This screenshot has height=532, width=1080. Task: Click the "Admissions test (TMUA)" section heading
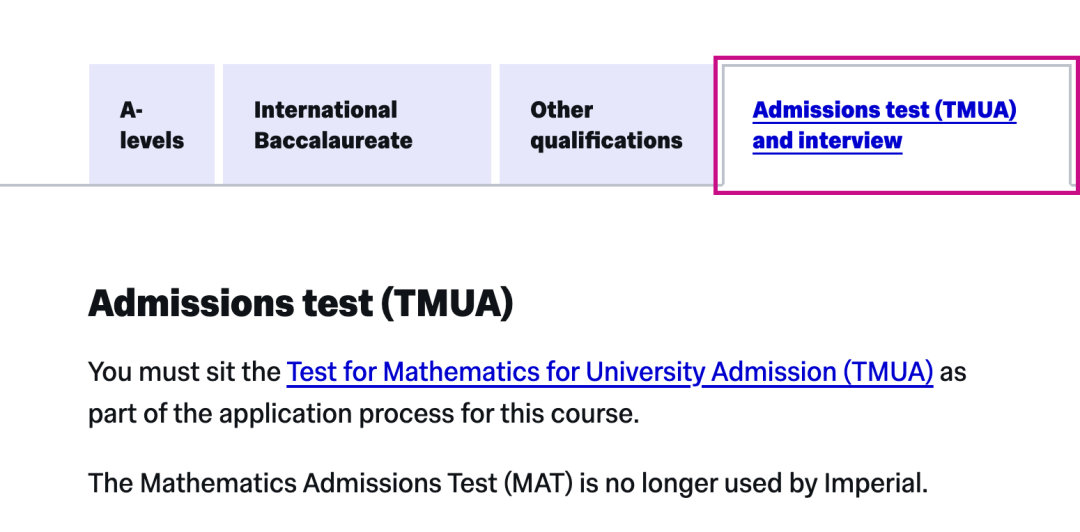pyautogui.click(x=301, y=302)
